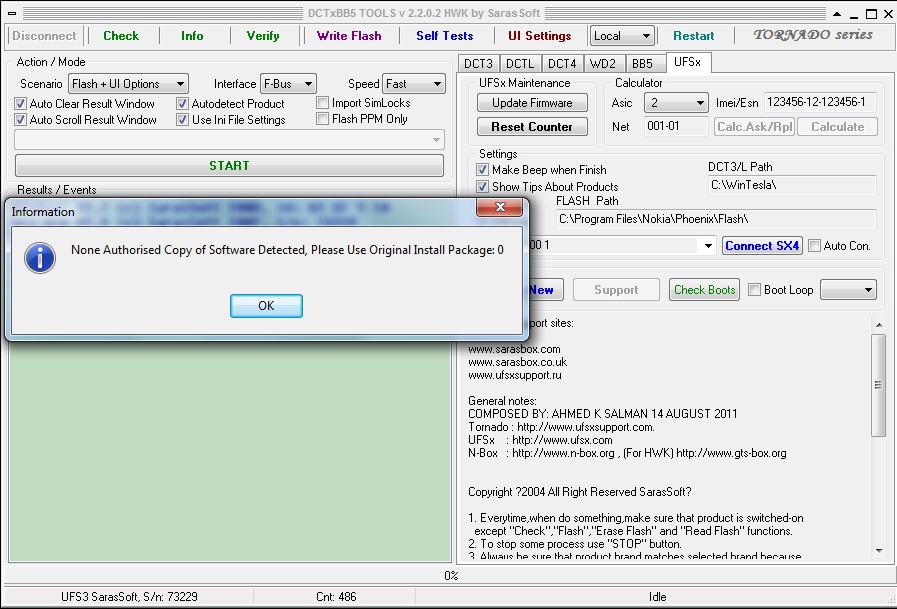
Task: Toggle Make Beep when Finish checkbox
Action: click(482, 170)
